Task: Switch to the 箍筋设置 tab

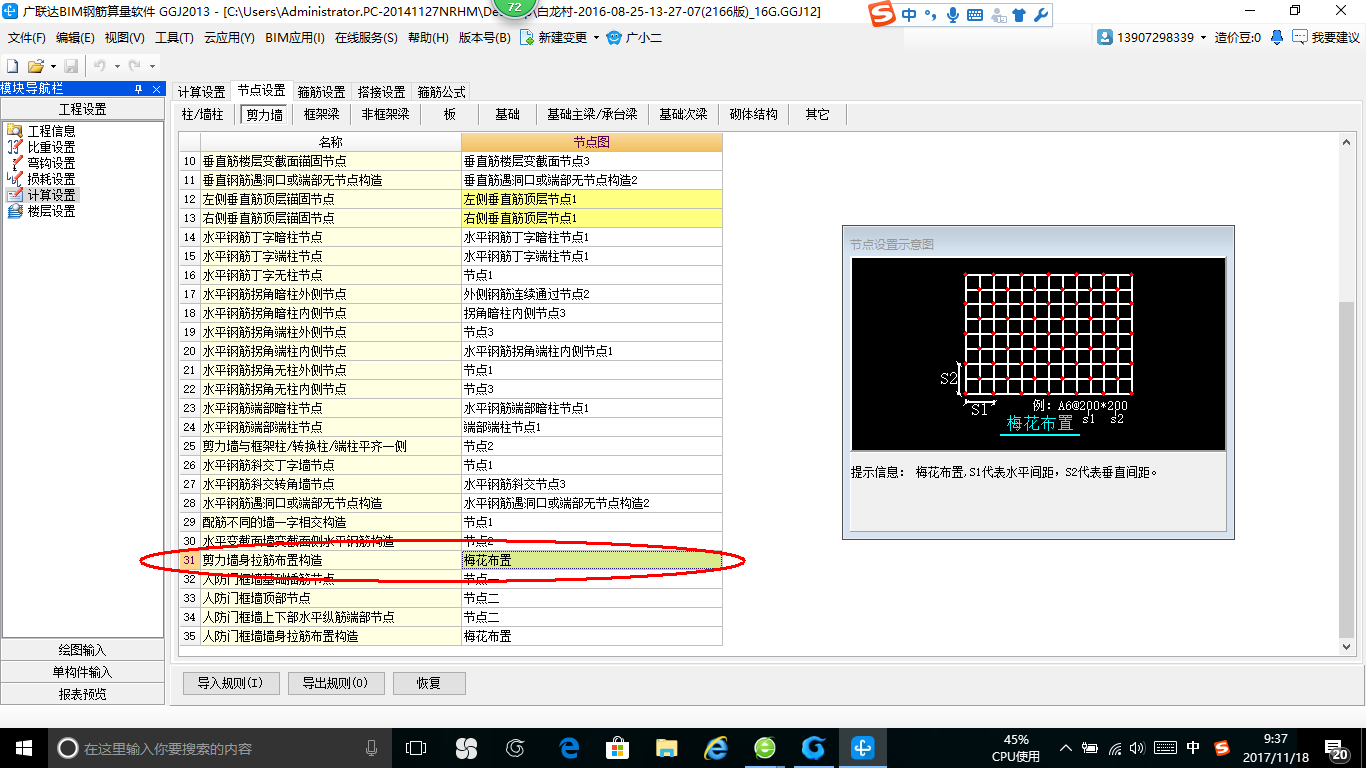Action: click(x=321, y=92)
